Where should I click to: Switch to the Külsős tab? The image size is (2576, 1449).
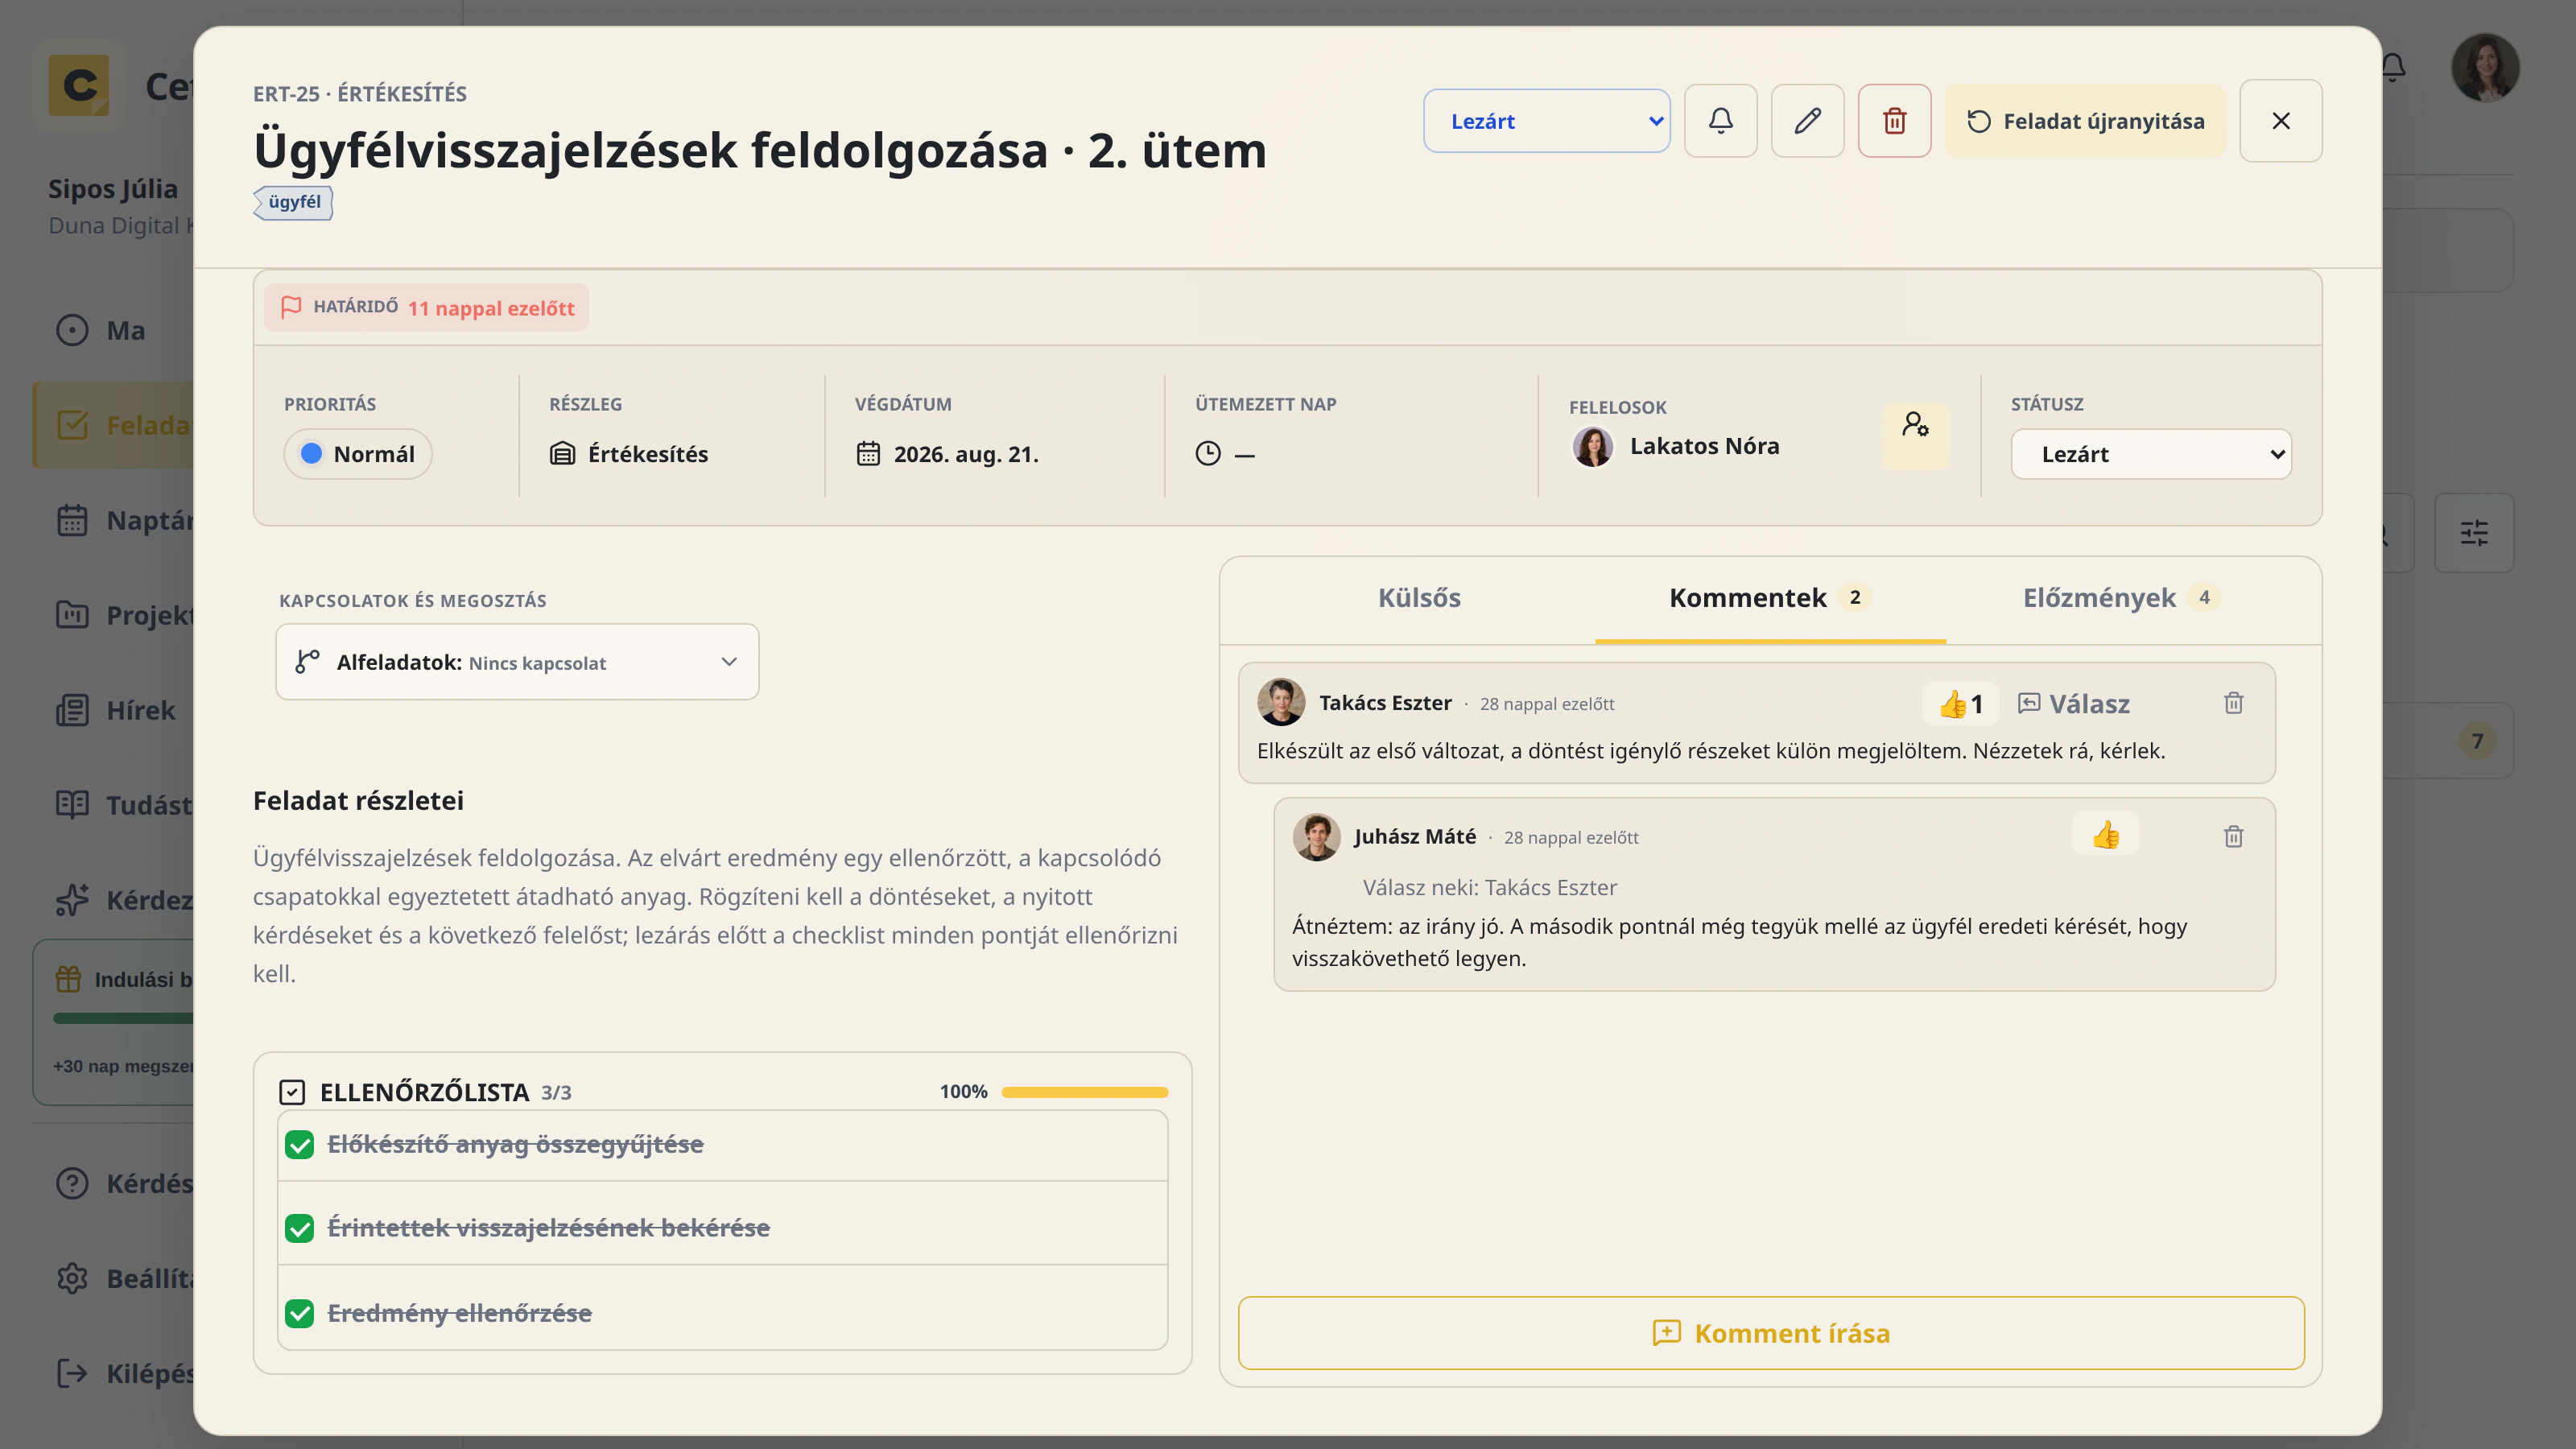1419,598
